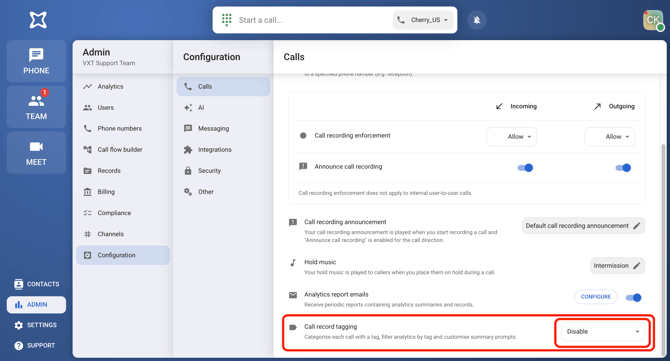Edit Default call recording announcement
This screenshot has height=361, width=670.
pos(583,226)
